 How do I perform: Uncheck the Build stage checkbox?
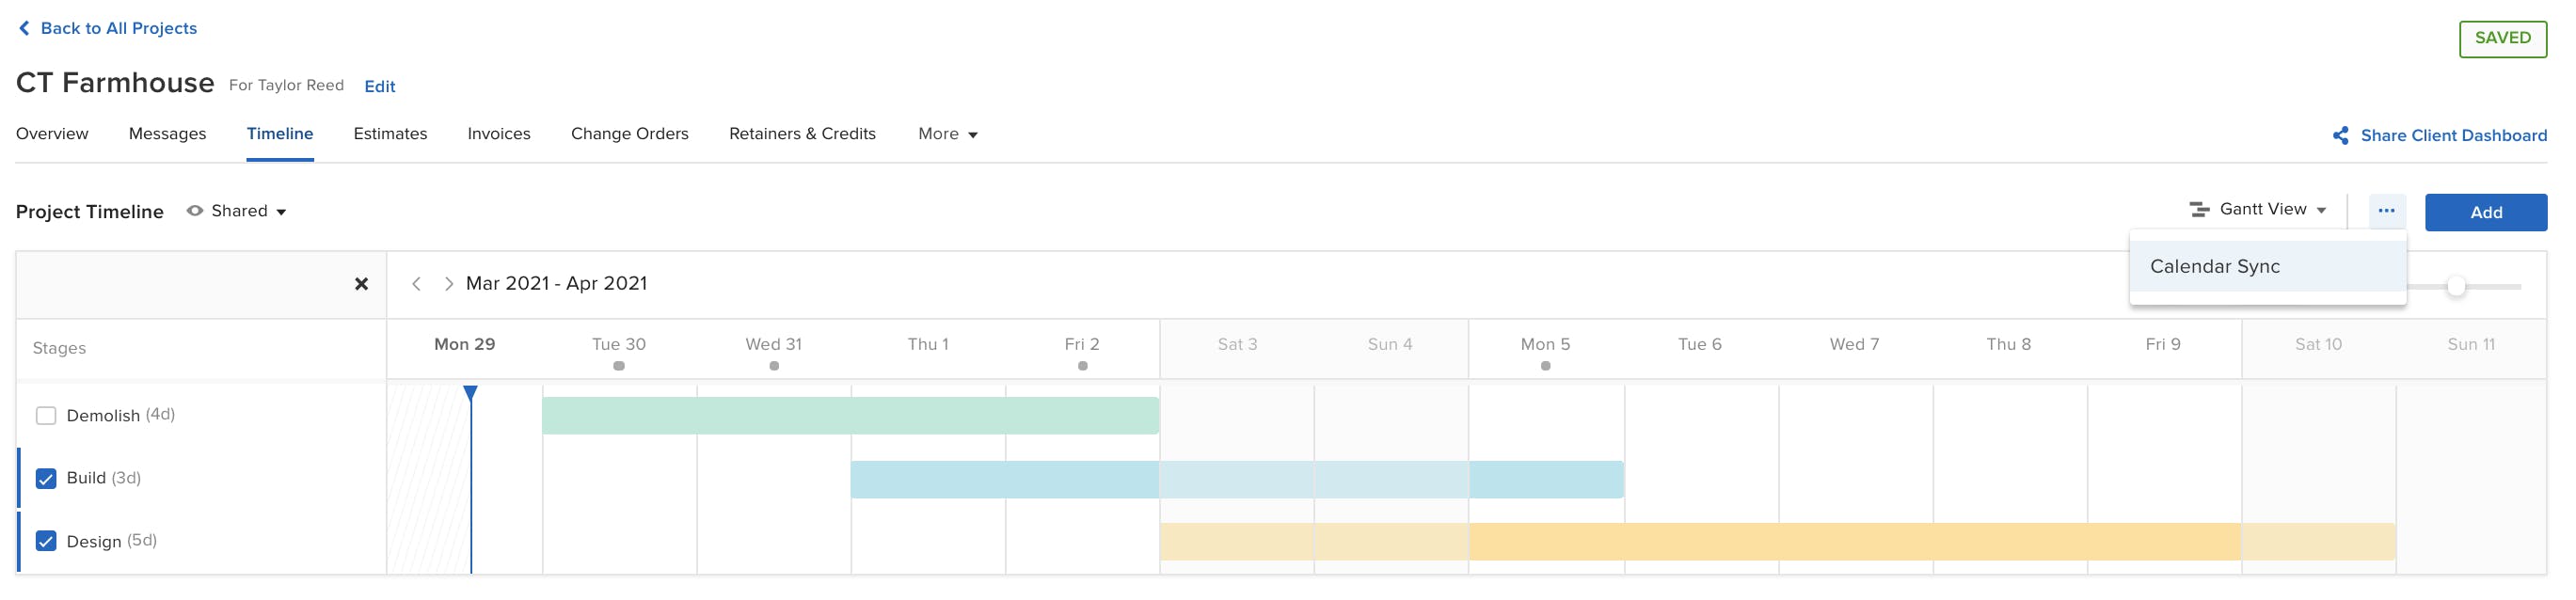(x=46, y=479)
